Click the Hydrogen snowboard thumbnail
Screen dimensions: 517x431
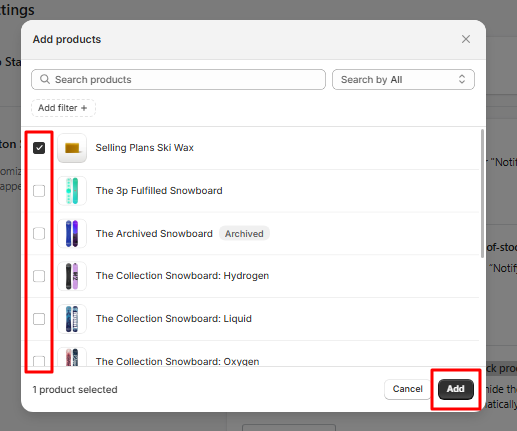pyautogui.click(x=72, y=276)
